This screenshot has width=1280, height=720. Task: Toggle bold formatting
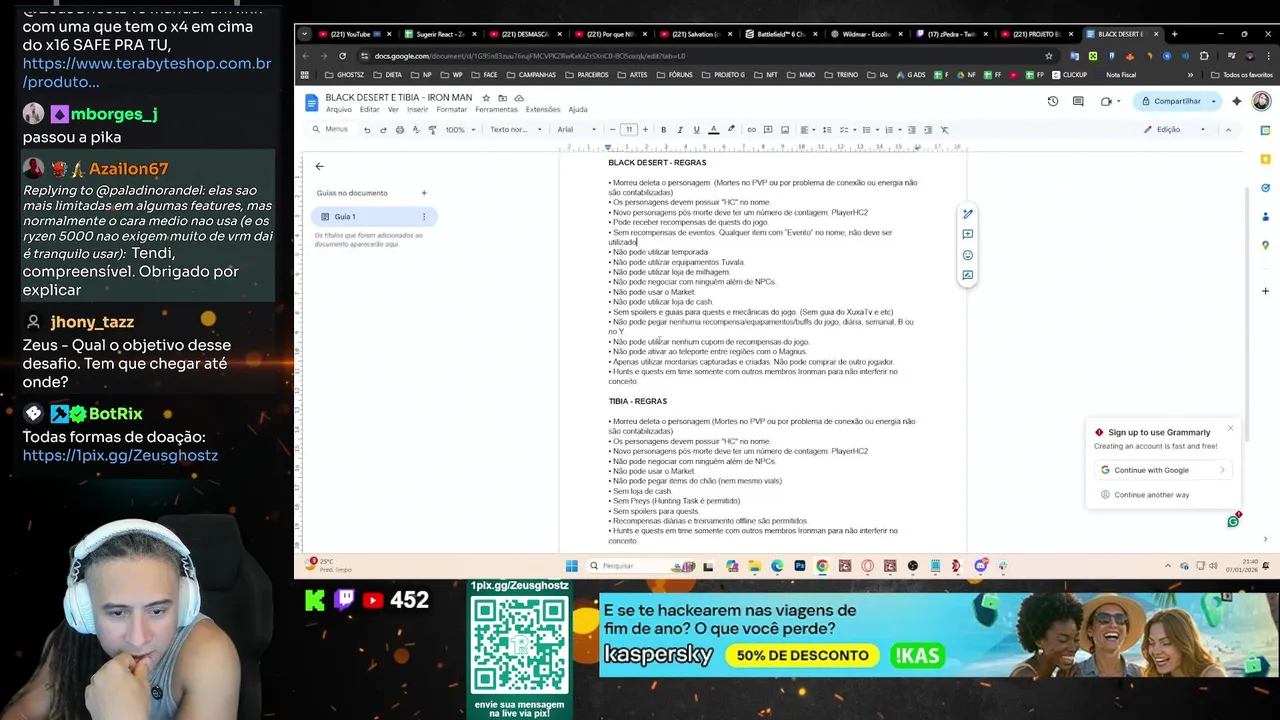(663, 130)
